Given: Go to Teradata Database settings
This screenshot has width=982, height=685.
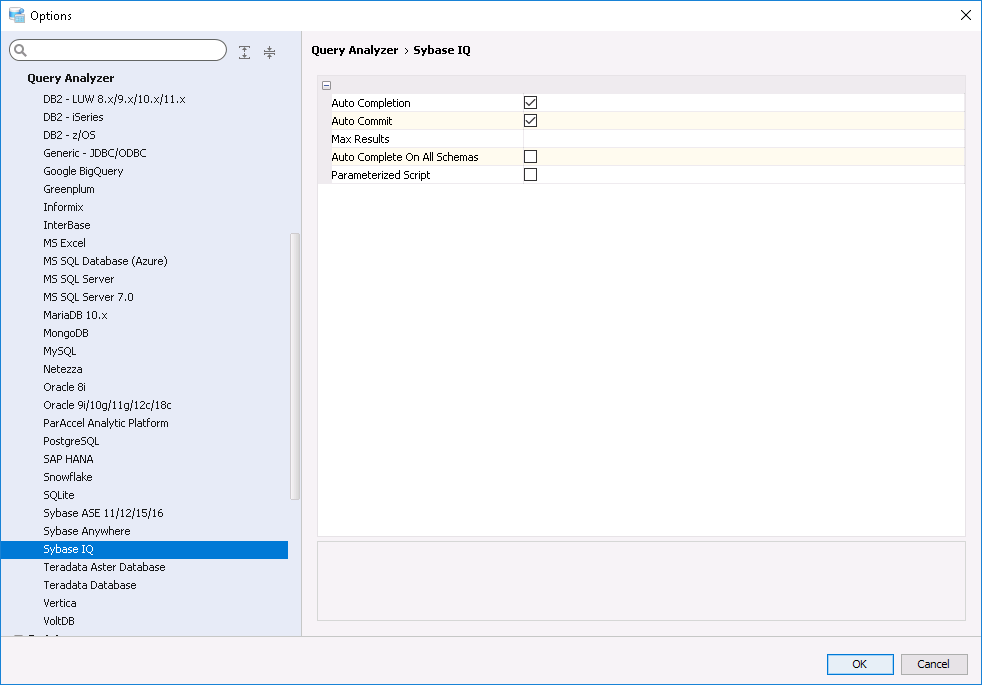Looking at the screenshot, I should tap(90, 585).
